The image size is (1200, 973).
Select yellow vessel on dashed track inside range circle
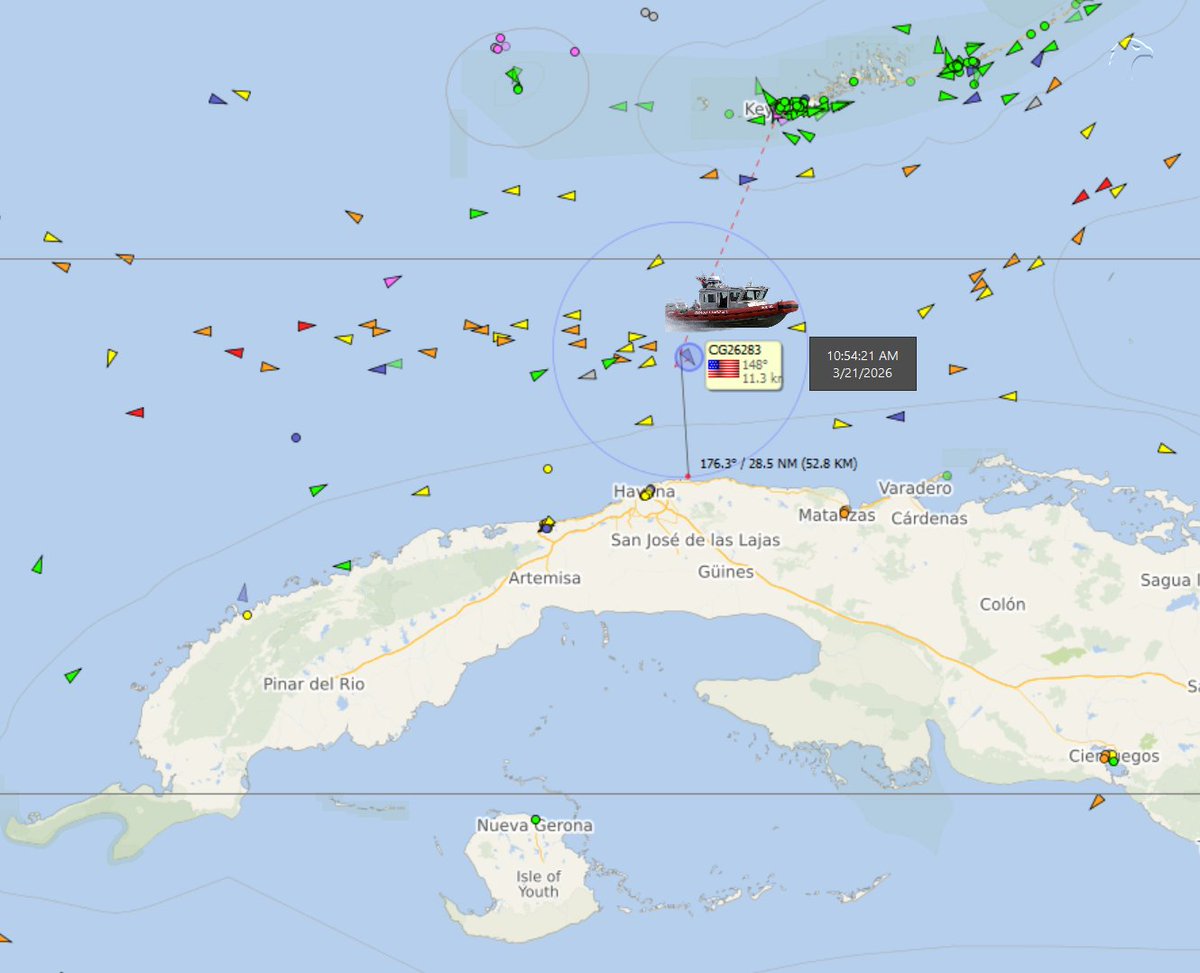tap(656, 262)
